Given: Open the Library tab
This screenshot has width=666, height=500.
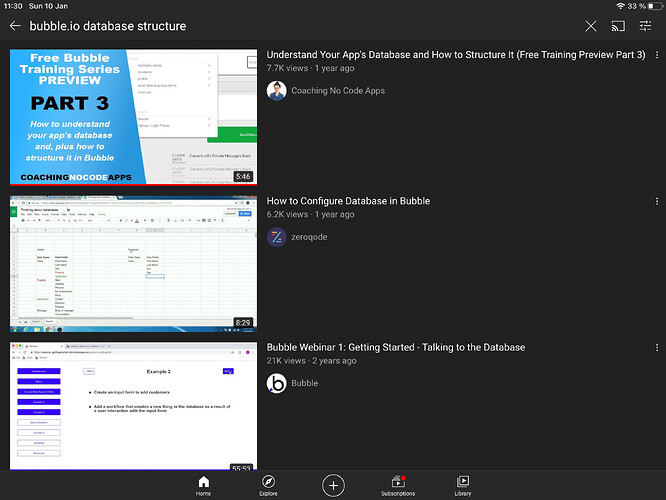Looking at the screenshot, I should tap(463, 486).
